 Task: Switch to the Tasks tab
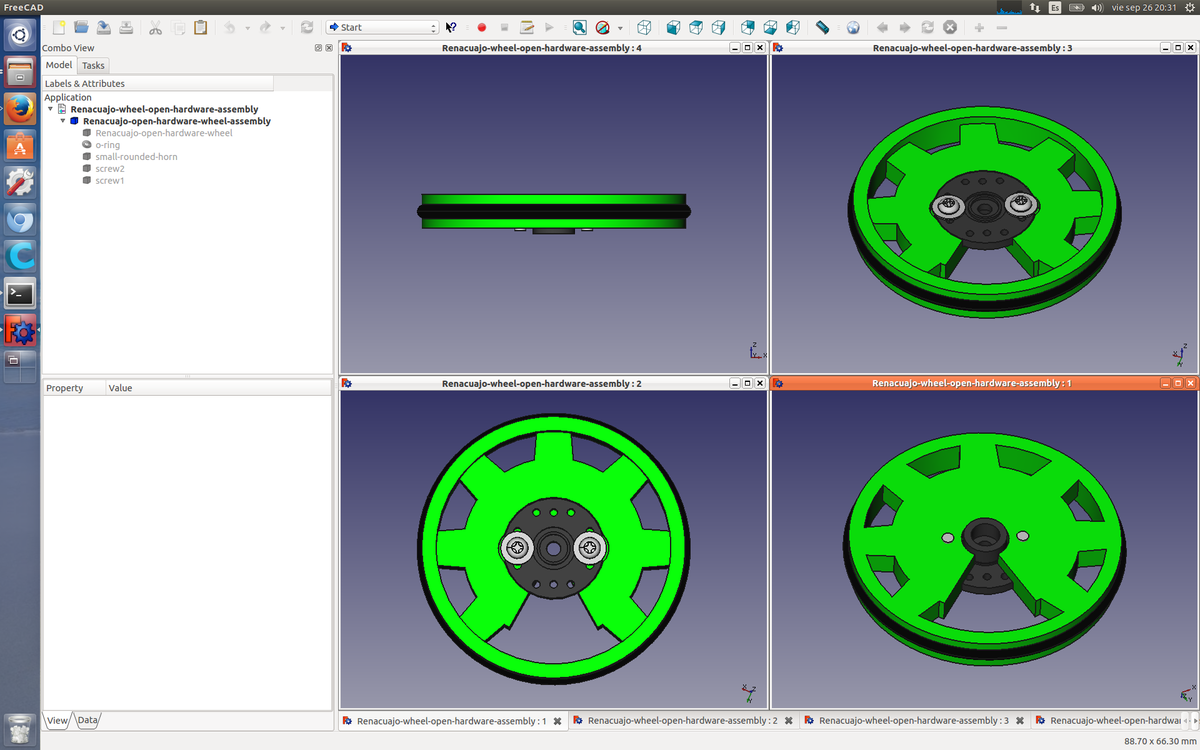coord(93,65)
